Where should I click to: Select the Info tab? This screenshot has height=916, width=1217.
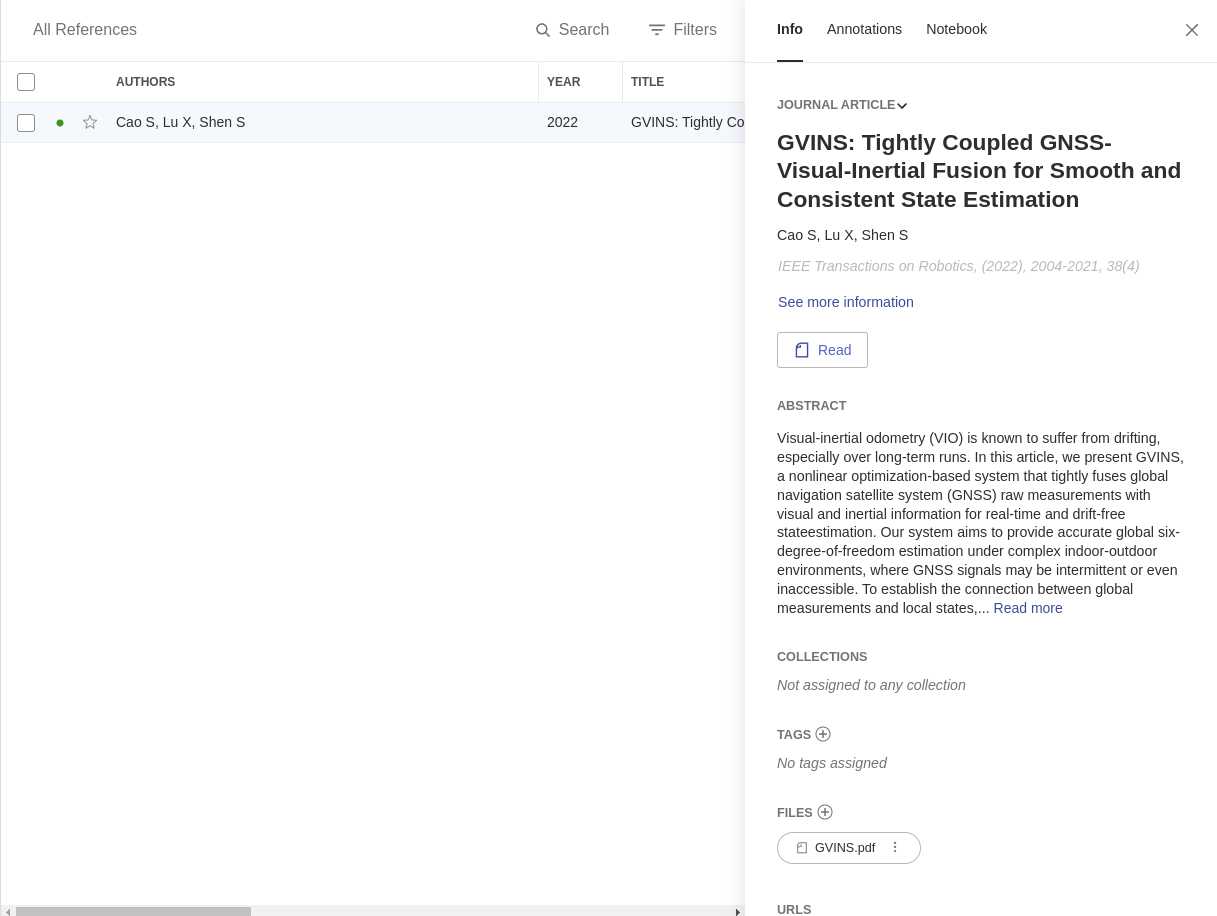pyautogui.click(x=790, y=29)
